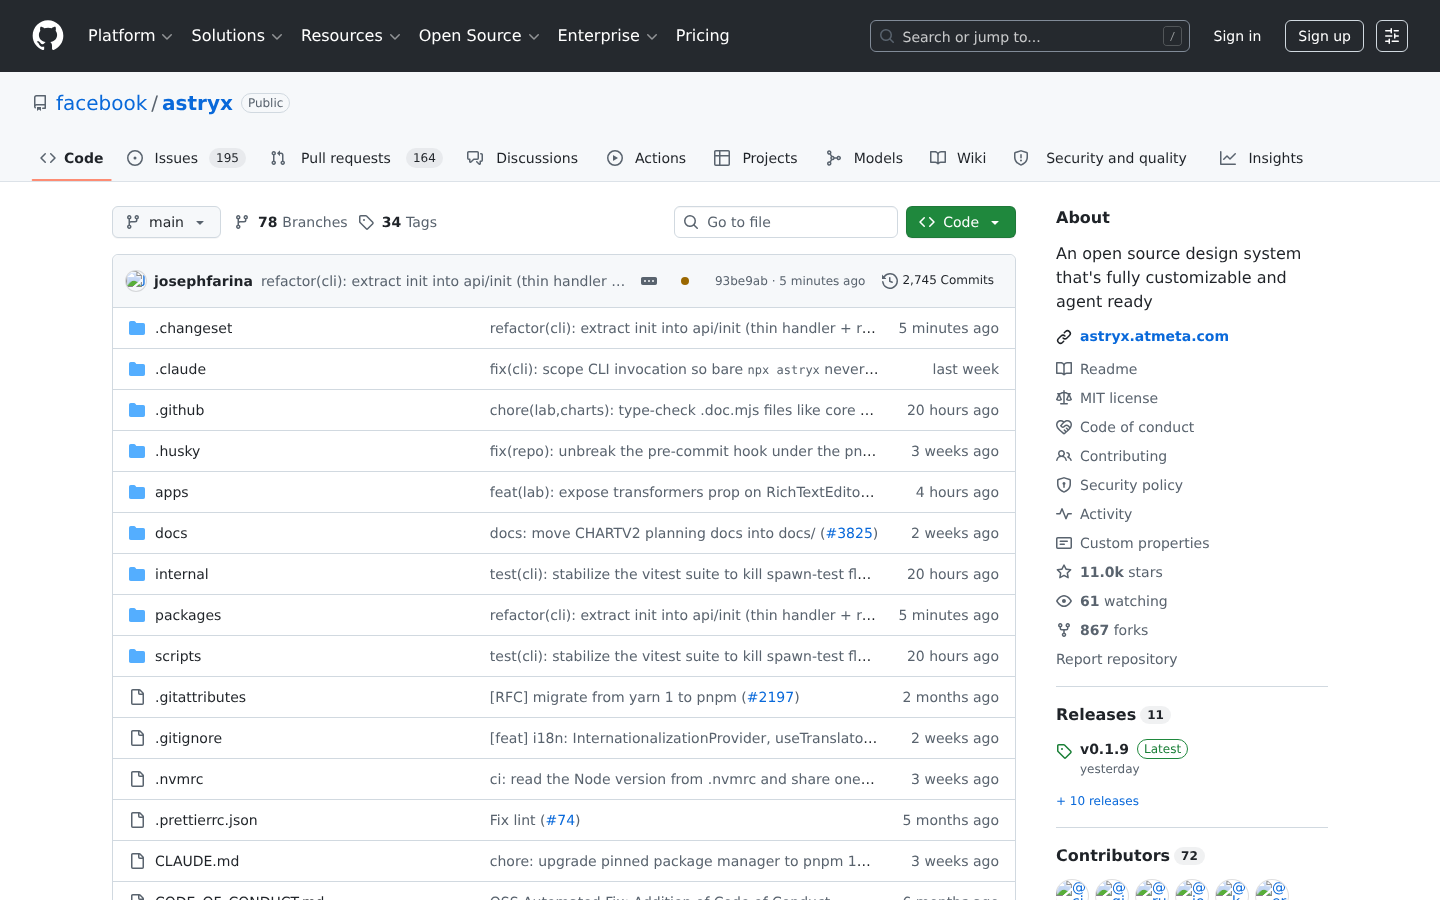Expand the Resources menu
The image size is (1440, 900).
[350, 36]
